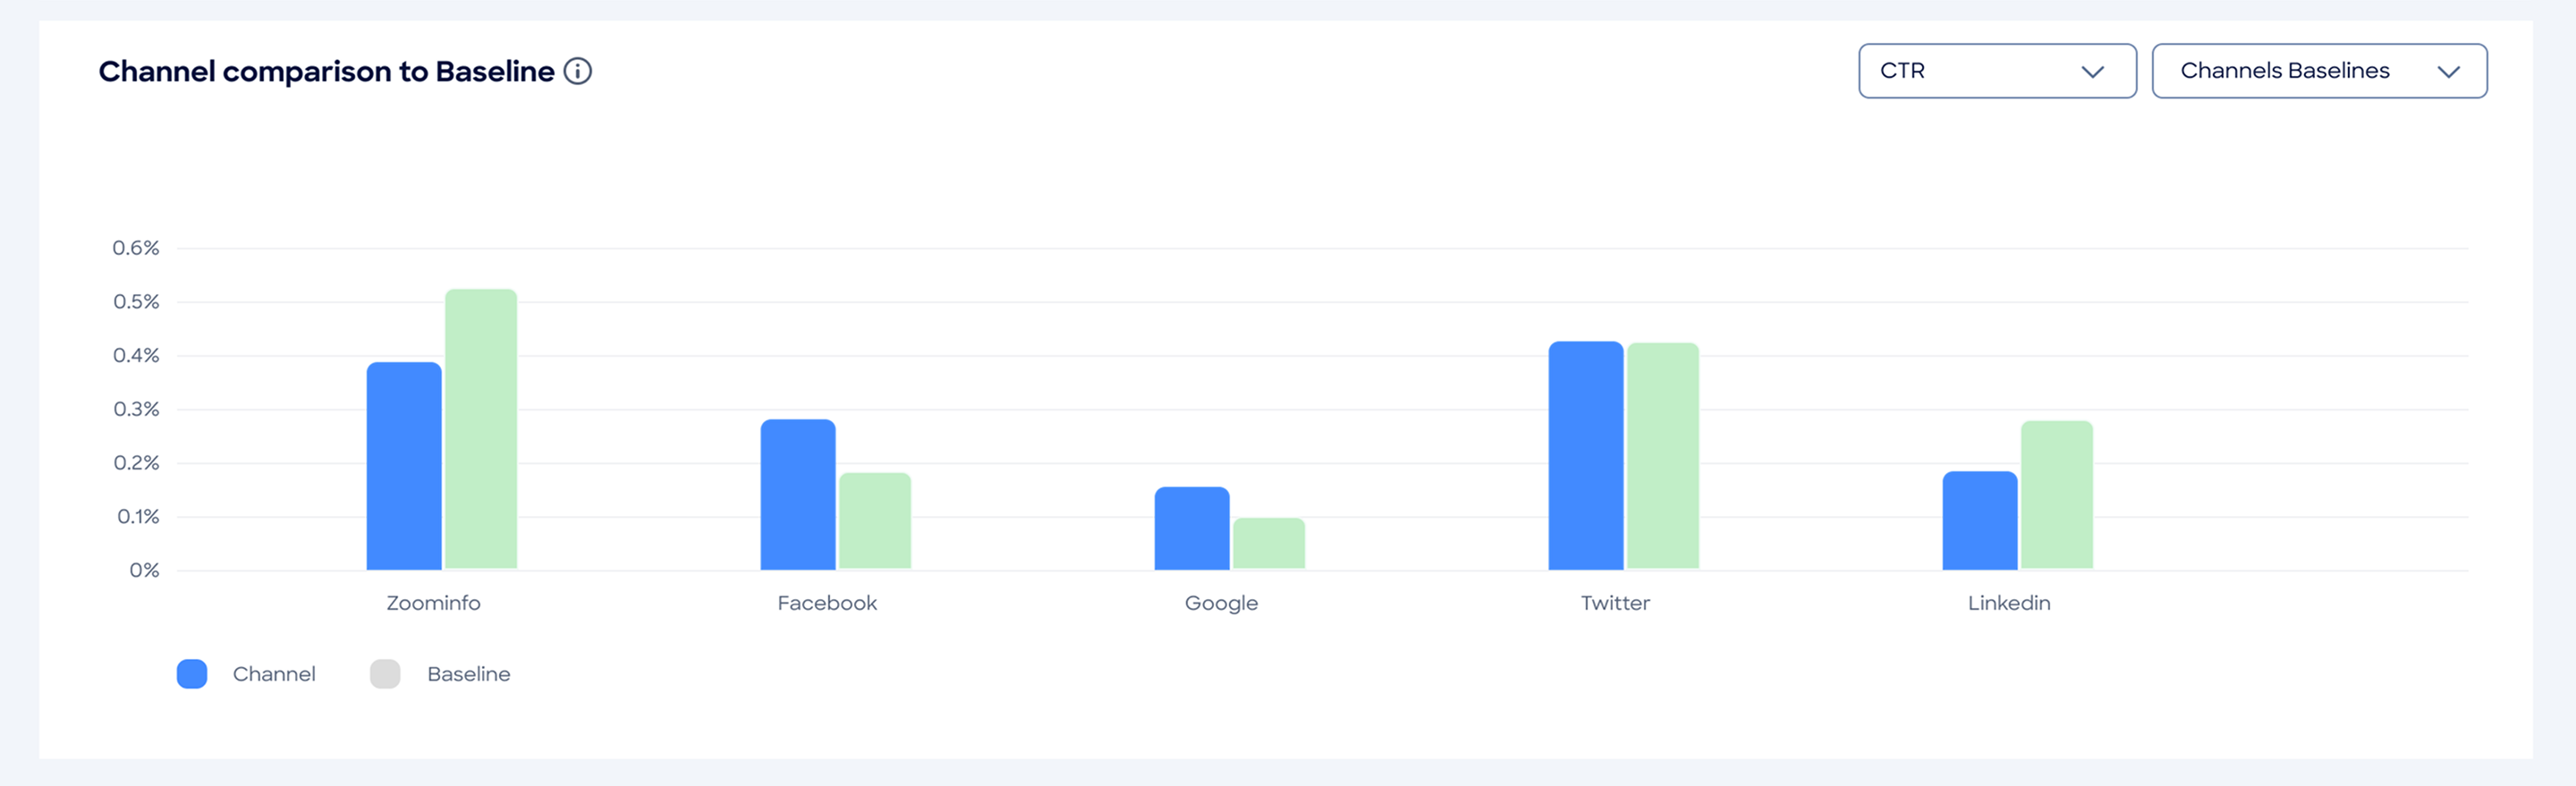This screenshot has height=786, width=2576.
Task: Select the green Zoominfo baseline bar
Action: click(x=481, y=430)
